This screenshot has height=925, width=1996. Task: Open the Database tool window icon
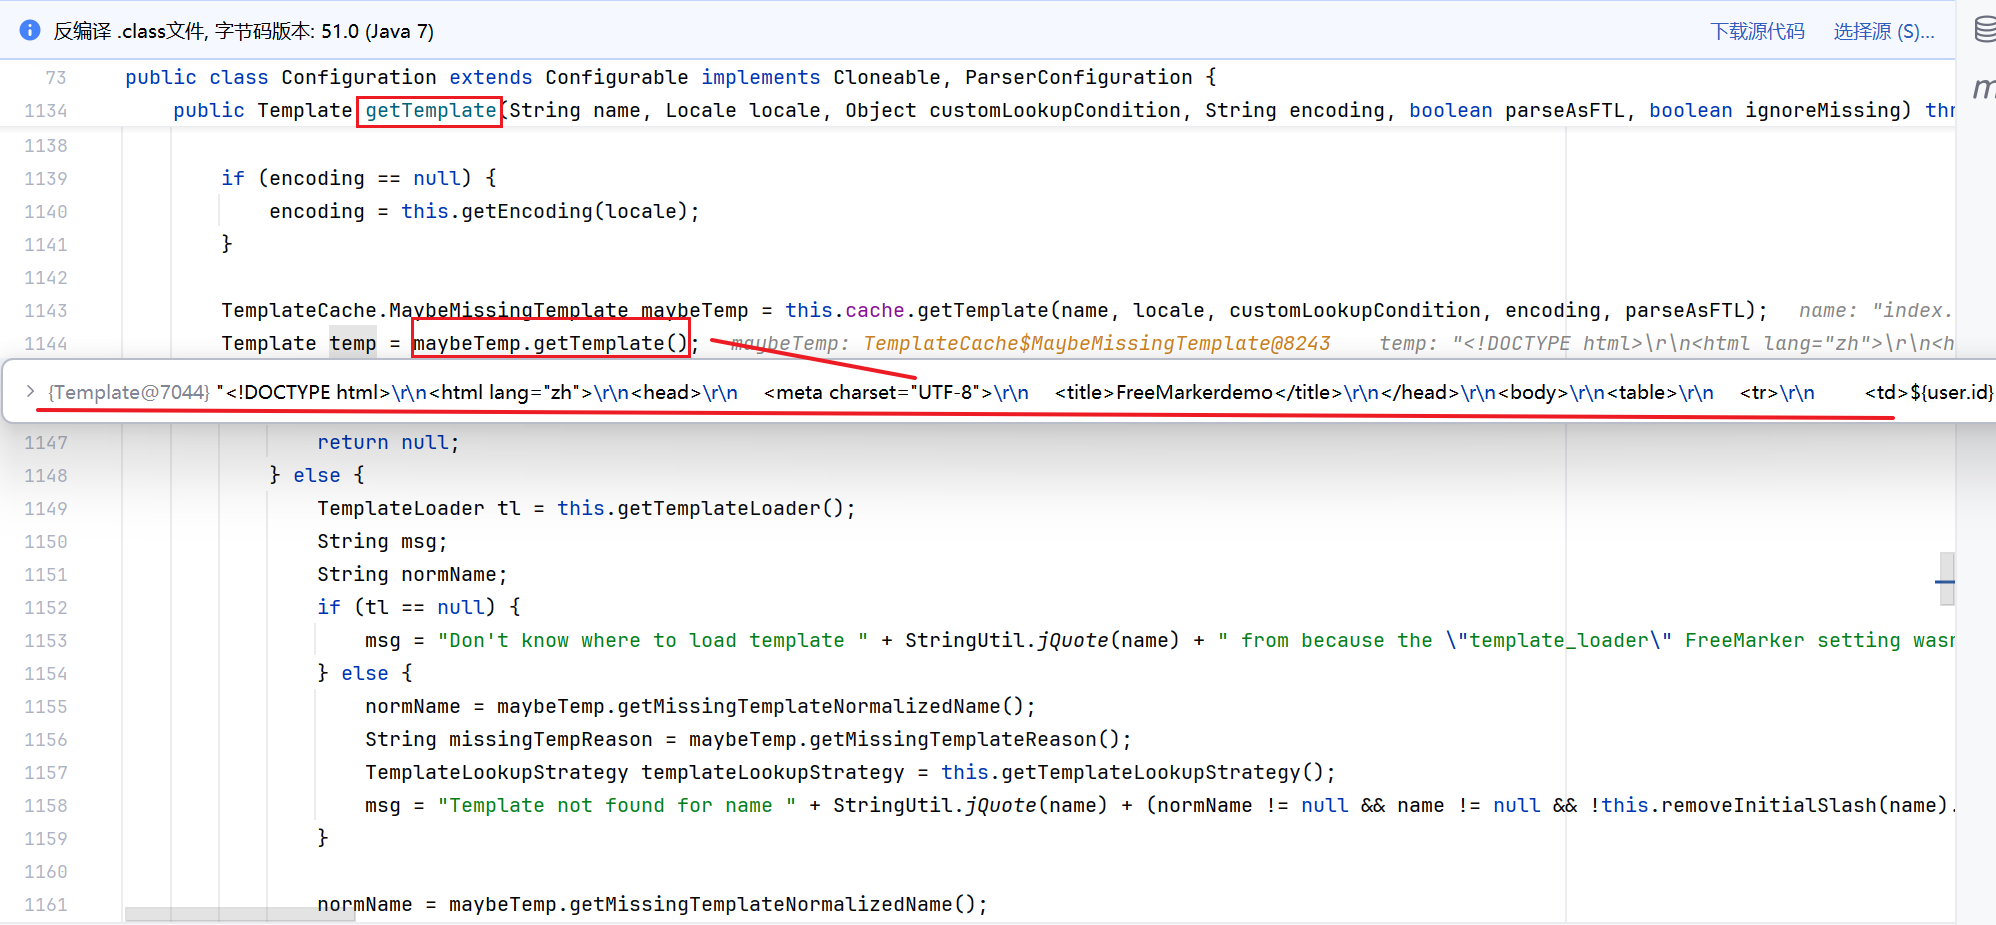coord(1985,30)
